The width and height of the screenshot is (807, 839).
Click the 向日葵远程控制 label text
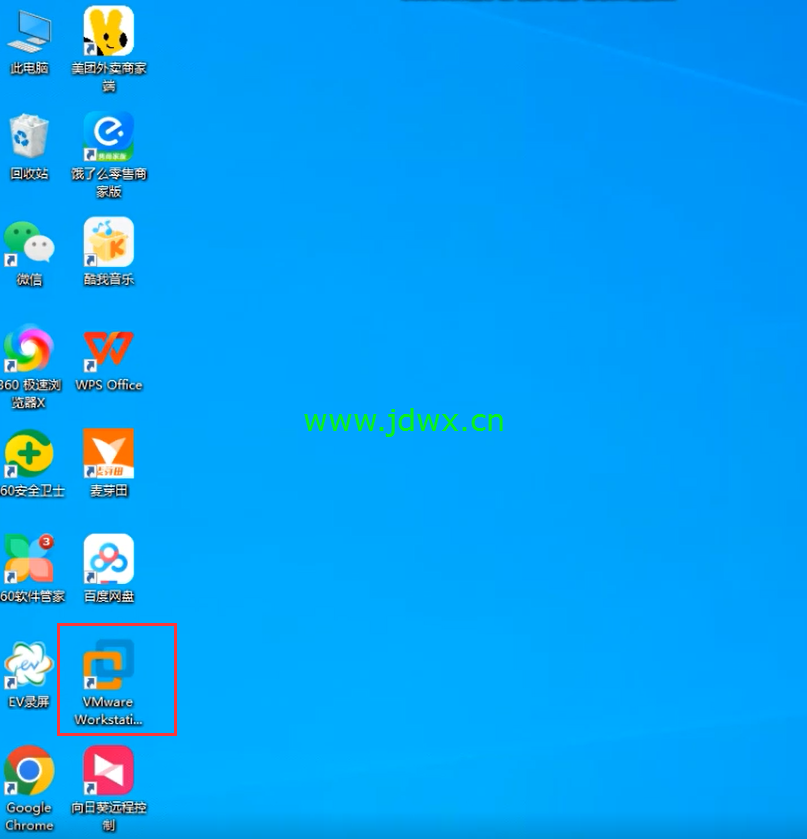(109, 816)
